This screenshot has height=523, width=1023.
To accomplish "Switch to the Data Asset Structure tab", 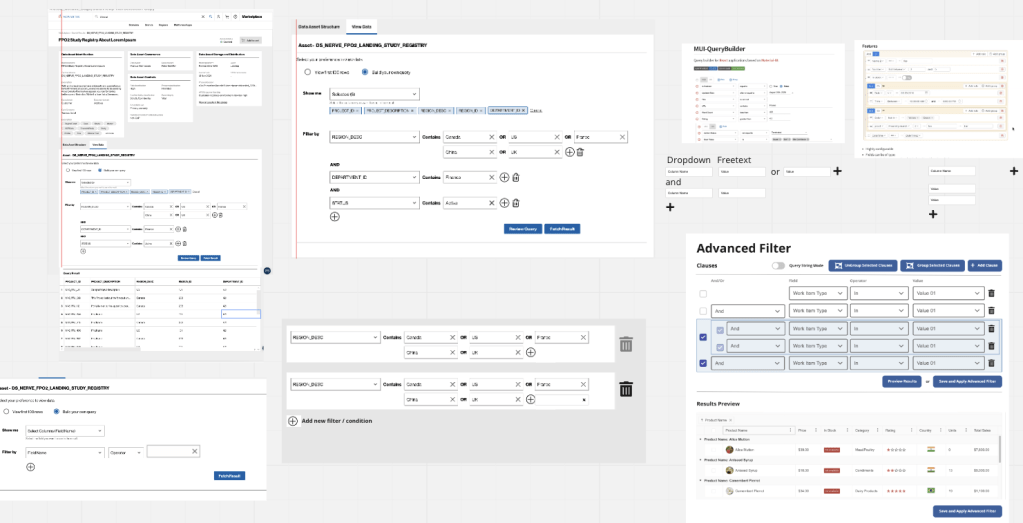I will [317, 26].
